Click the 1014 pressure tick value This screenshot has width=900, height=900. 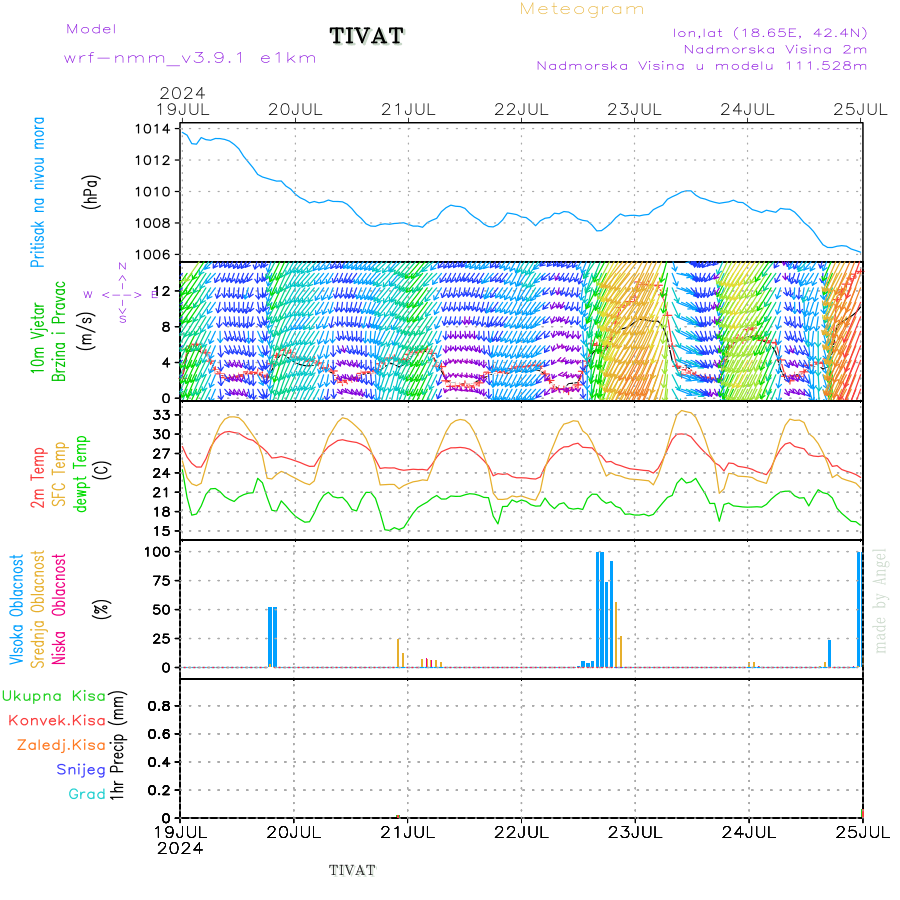(153, 129)
